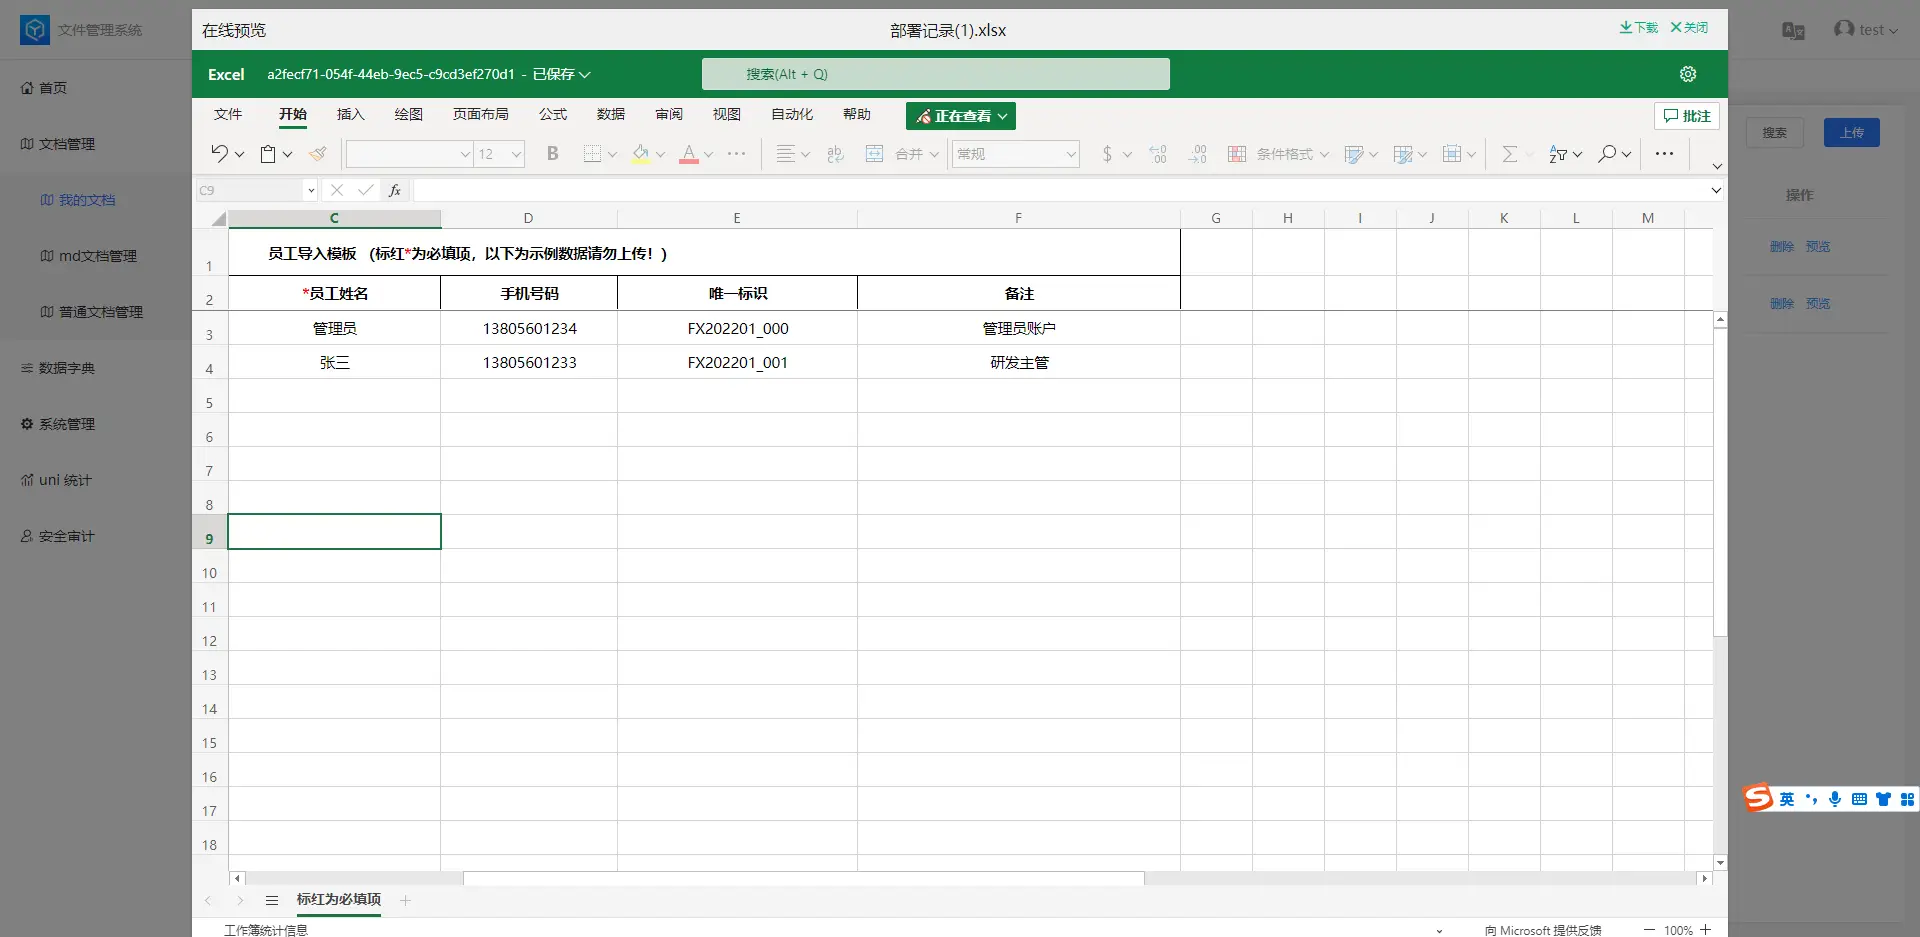
Task: Click the select-all corner triangle
Action: 218,219
